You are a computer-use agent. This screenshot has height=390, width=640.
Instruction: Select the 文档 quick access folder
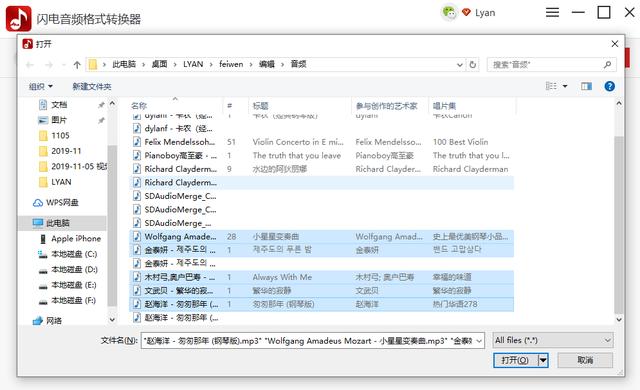pyautogui.click(x=59, y=105)
